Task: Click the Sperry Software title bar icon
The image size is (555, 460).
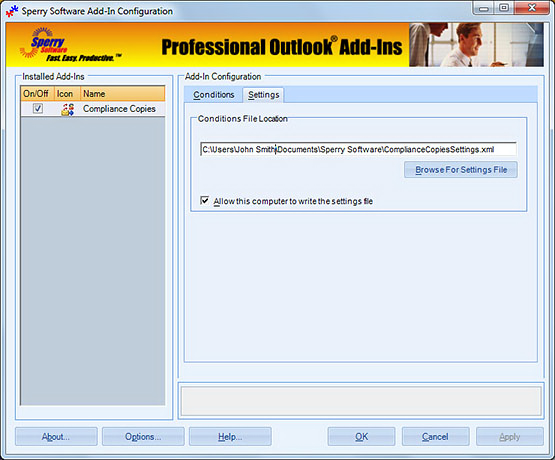Action: pyautogui.click(x=12, y=11)
